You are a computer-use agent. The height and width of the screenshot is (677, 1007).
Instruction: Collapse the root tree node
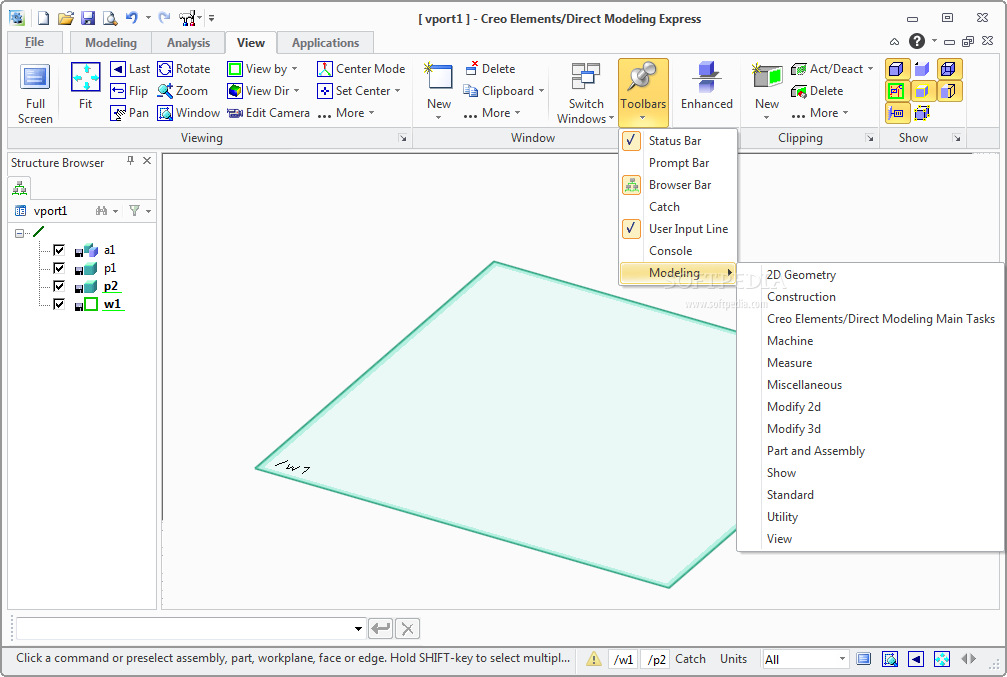coord(19,233)
